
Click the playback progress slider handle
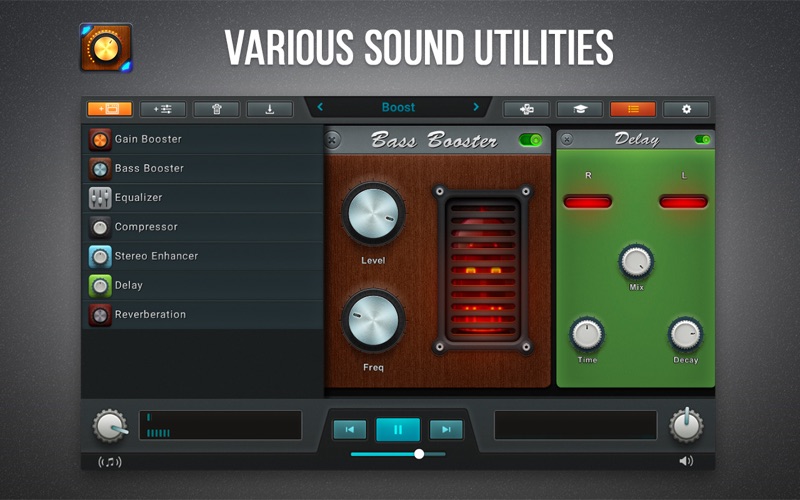point(419,454)
